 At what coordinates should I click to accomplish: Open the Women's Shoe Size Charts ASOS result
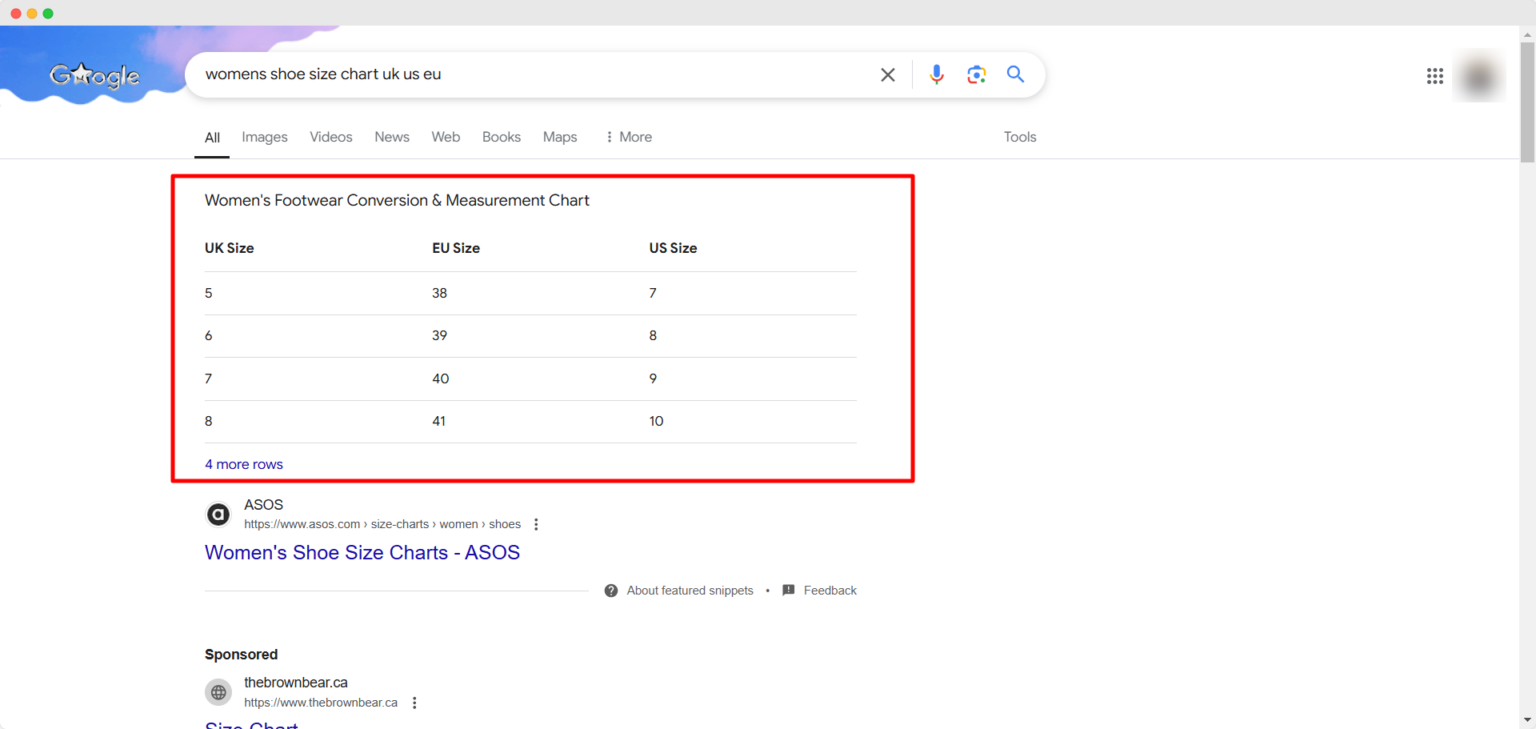(362, 552)
